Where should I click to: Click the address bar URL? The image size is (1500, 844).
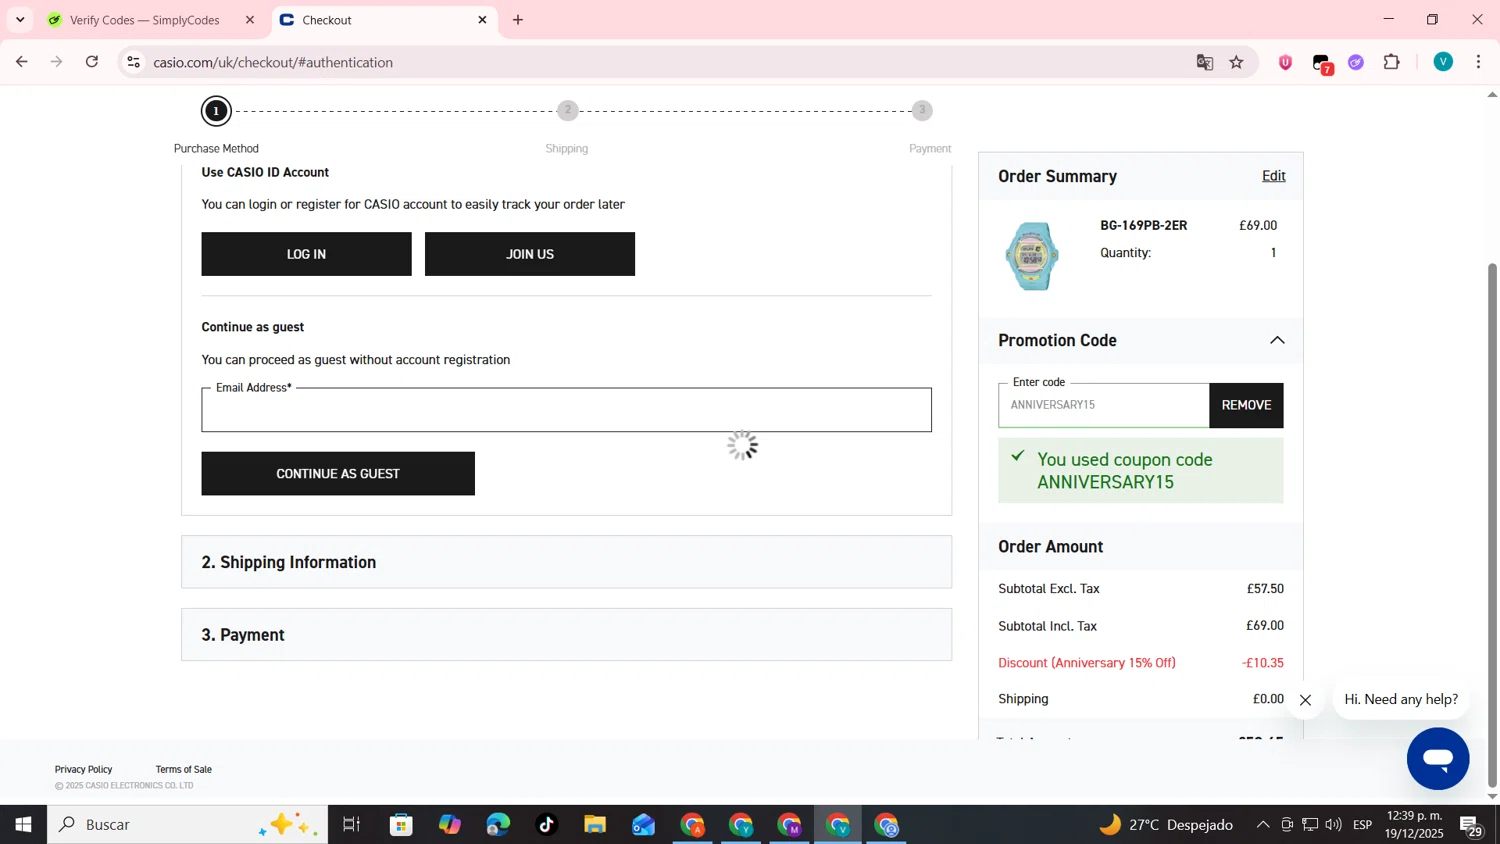coord(273,62)
